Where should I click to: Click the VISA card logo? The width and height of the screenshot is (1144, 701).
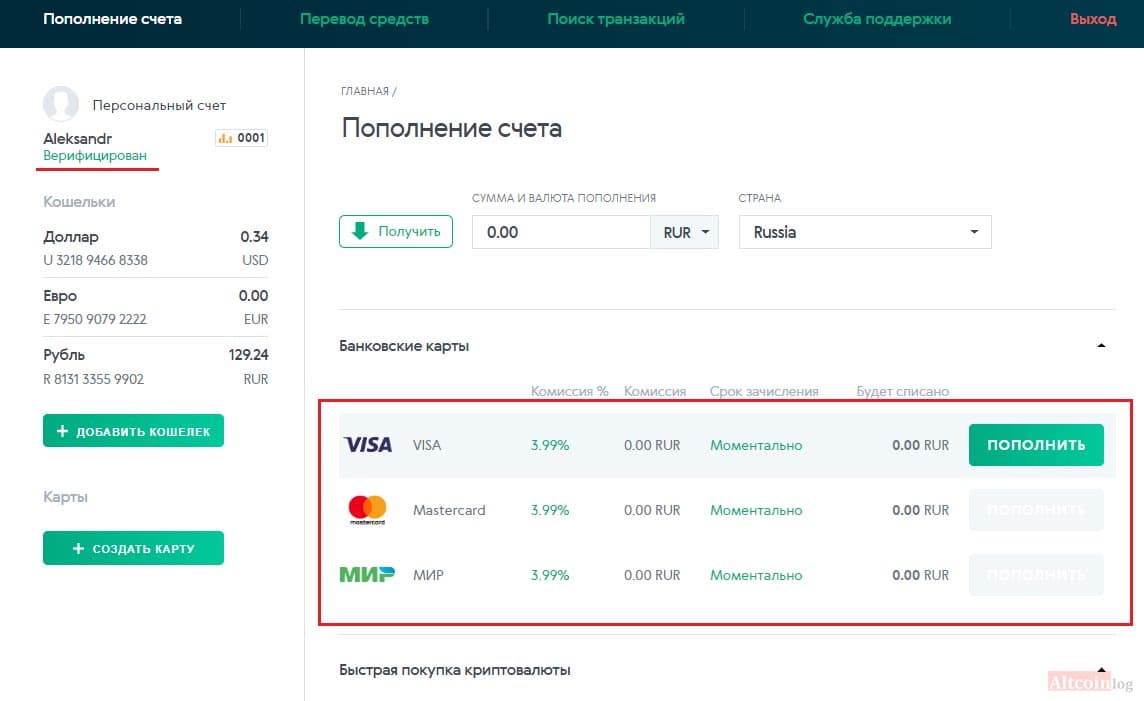pyautogui.click(x=368, y=444)
